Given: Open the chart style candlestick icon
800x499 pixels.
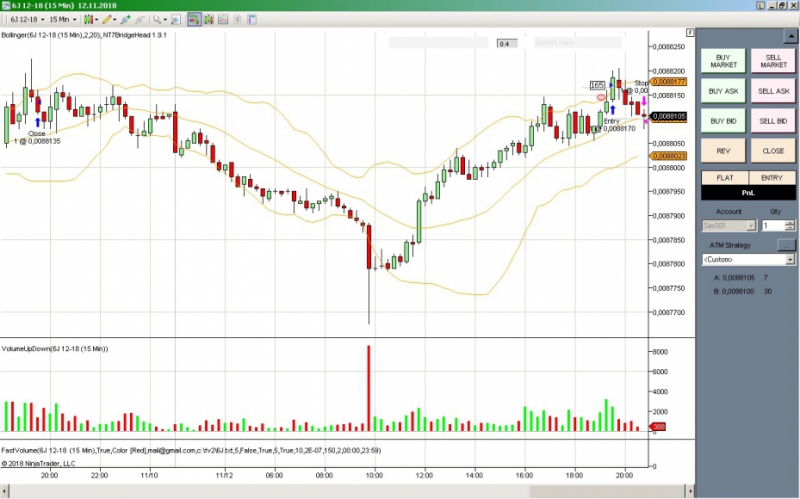Looking at the screenshot, I should click(88, 19).
